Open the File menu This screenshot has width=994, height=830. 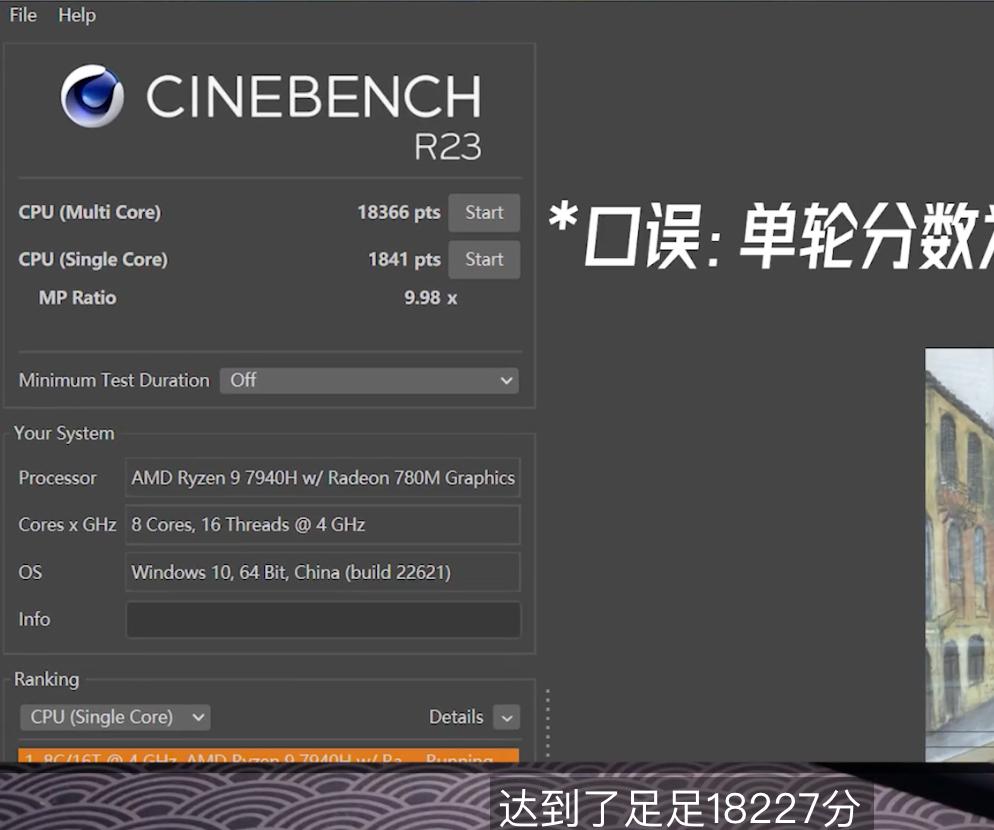(21, 14)
